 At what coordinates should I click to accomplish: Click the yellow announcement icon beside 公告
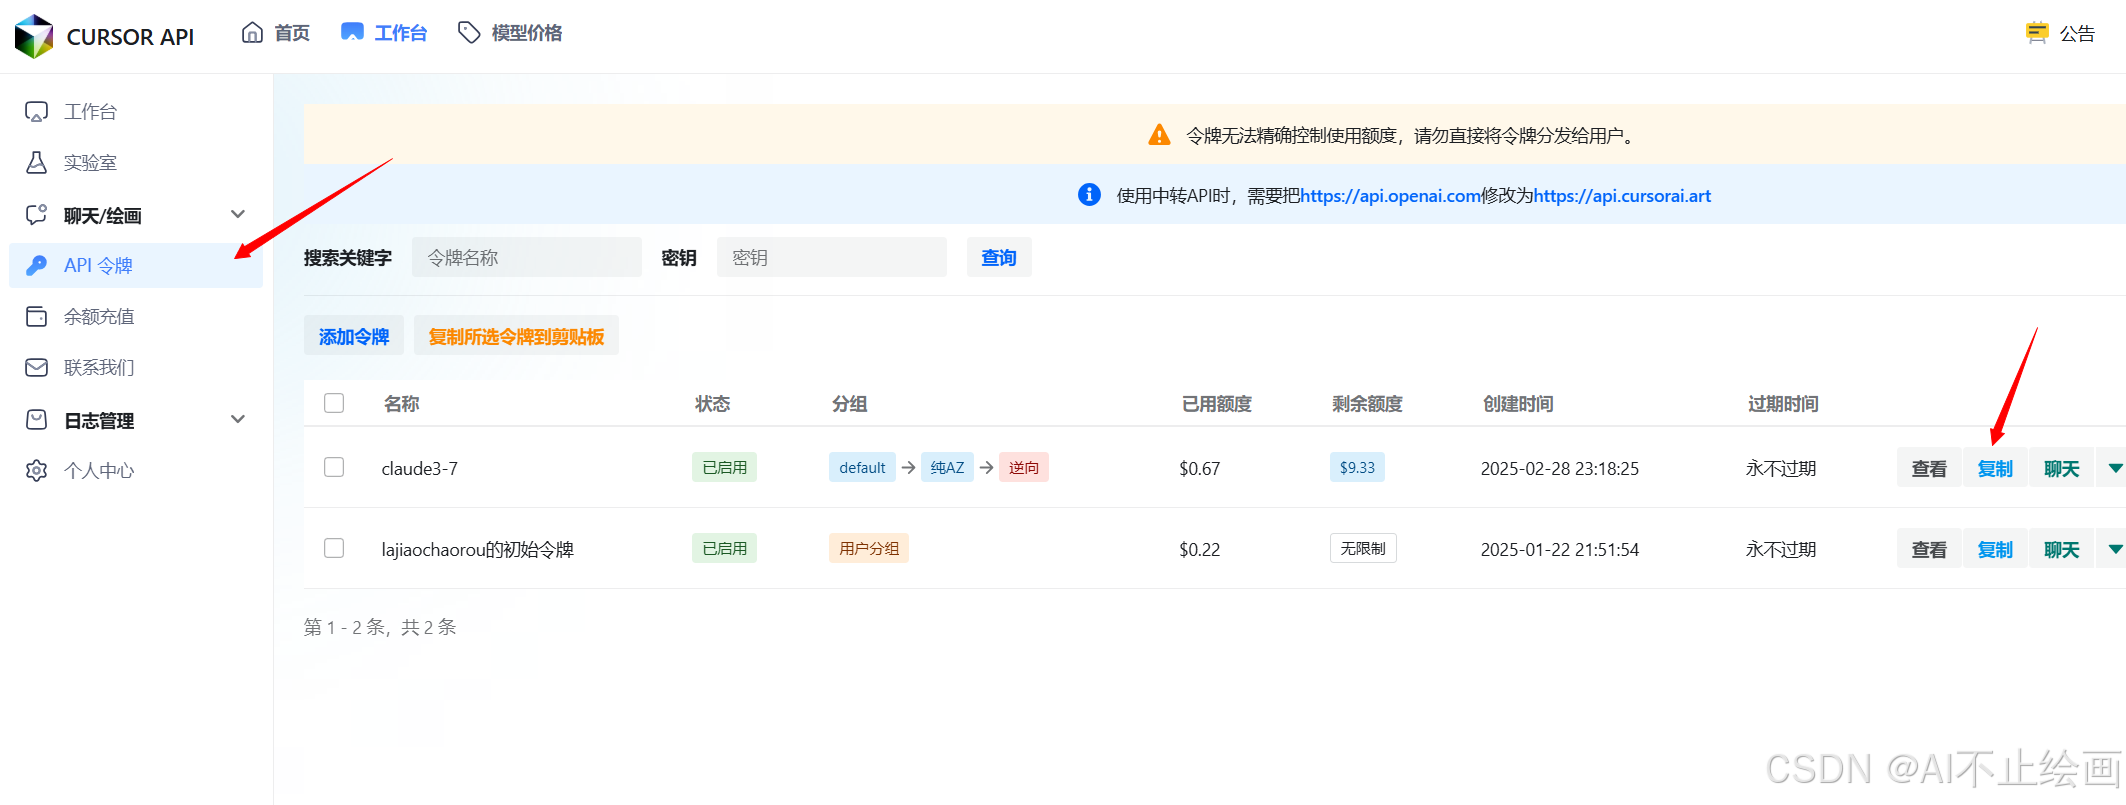tap(2036, 33)
